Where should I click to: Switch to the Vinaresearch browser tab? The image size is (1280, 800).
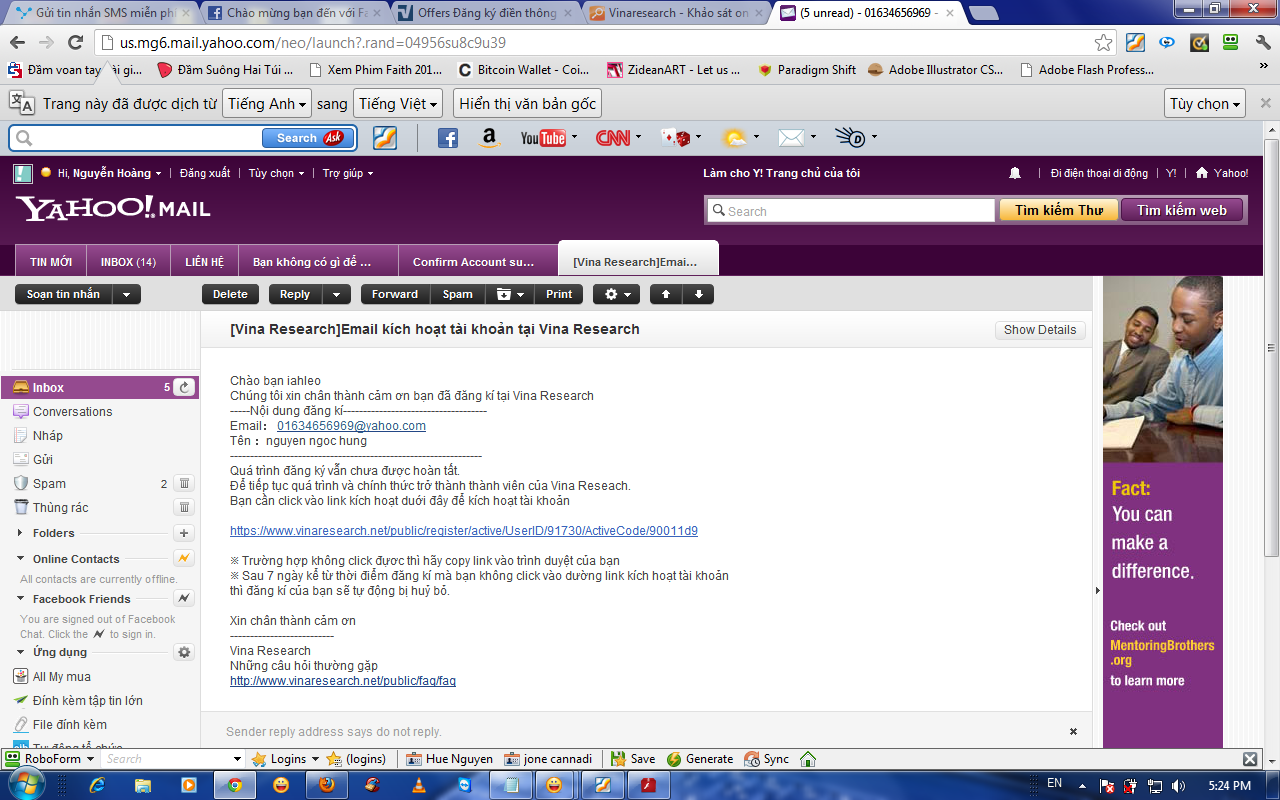pyautogui.click(x=675, y=13)
